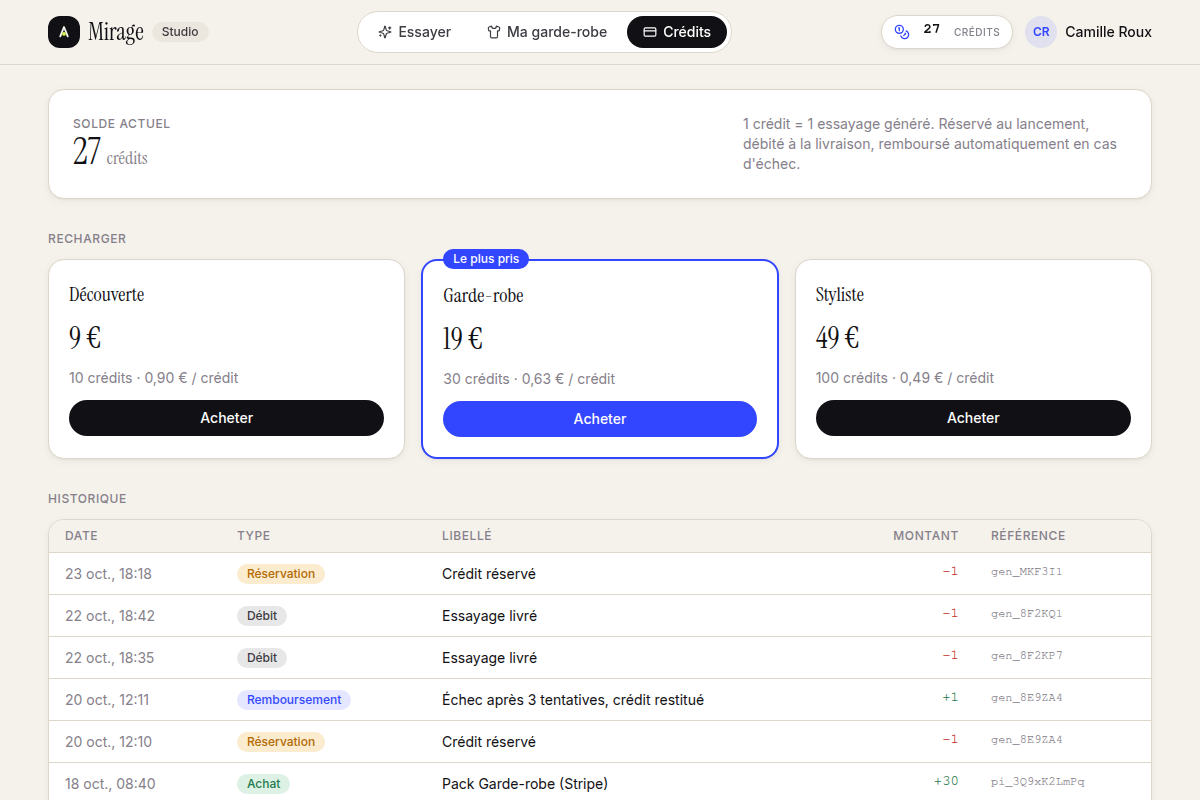
Task: Click Débit badge on 22 oct. 18:35 row
Action: [262, 658]
